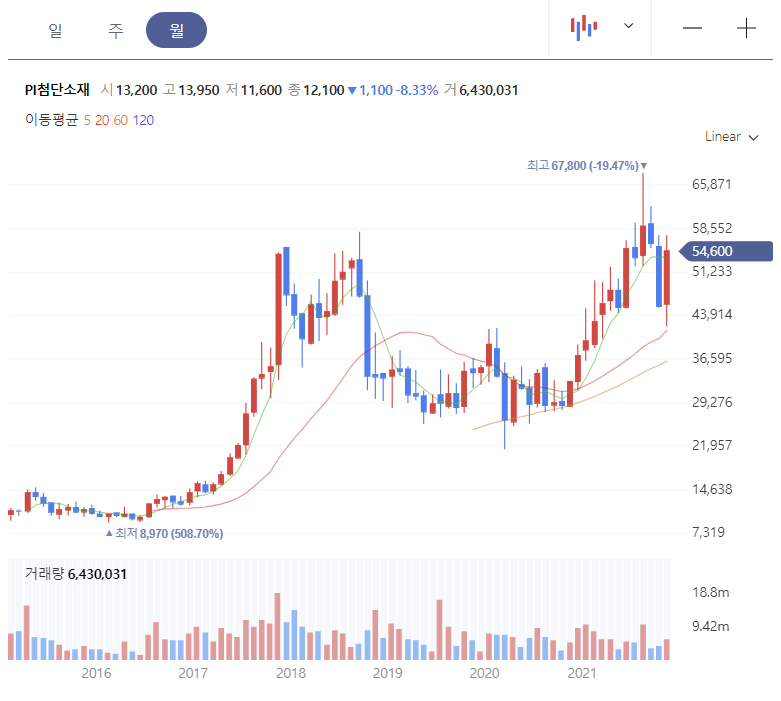781x701 pixels.
Task: Click the closing price 12,100 value
Action: pos(324,90)
